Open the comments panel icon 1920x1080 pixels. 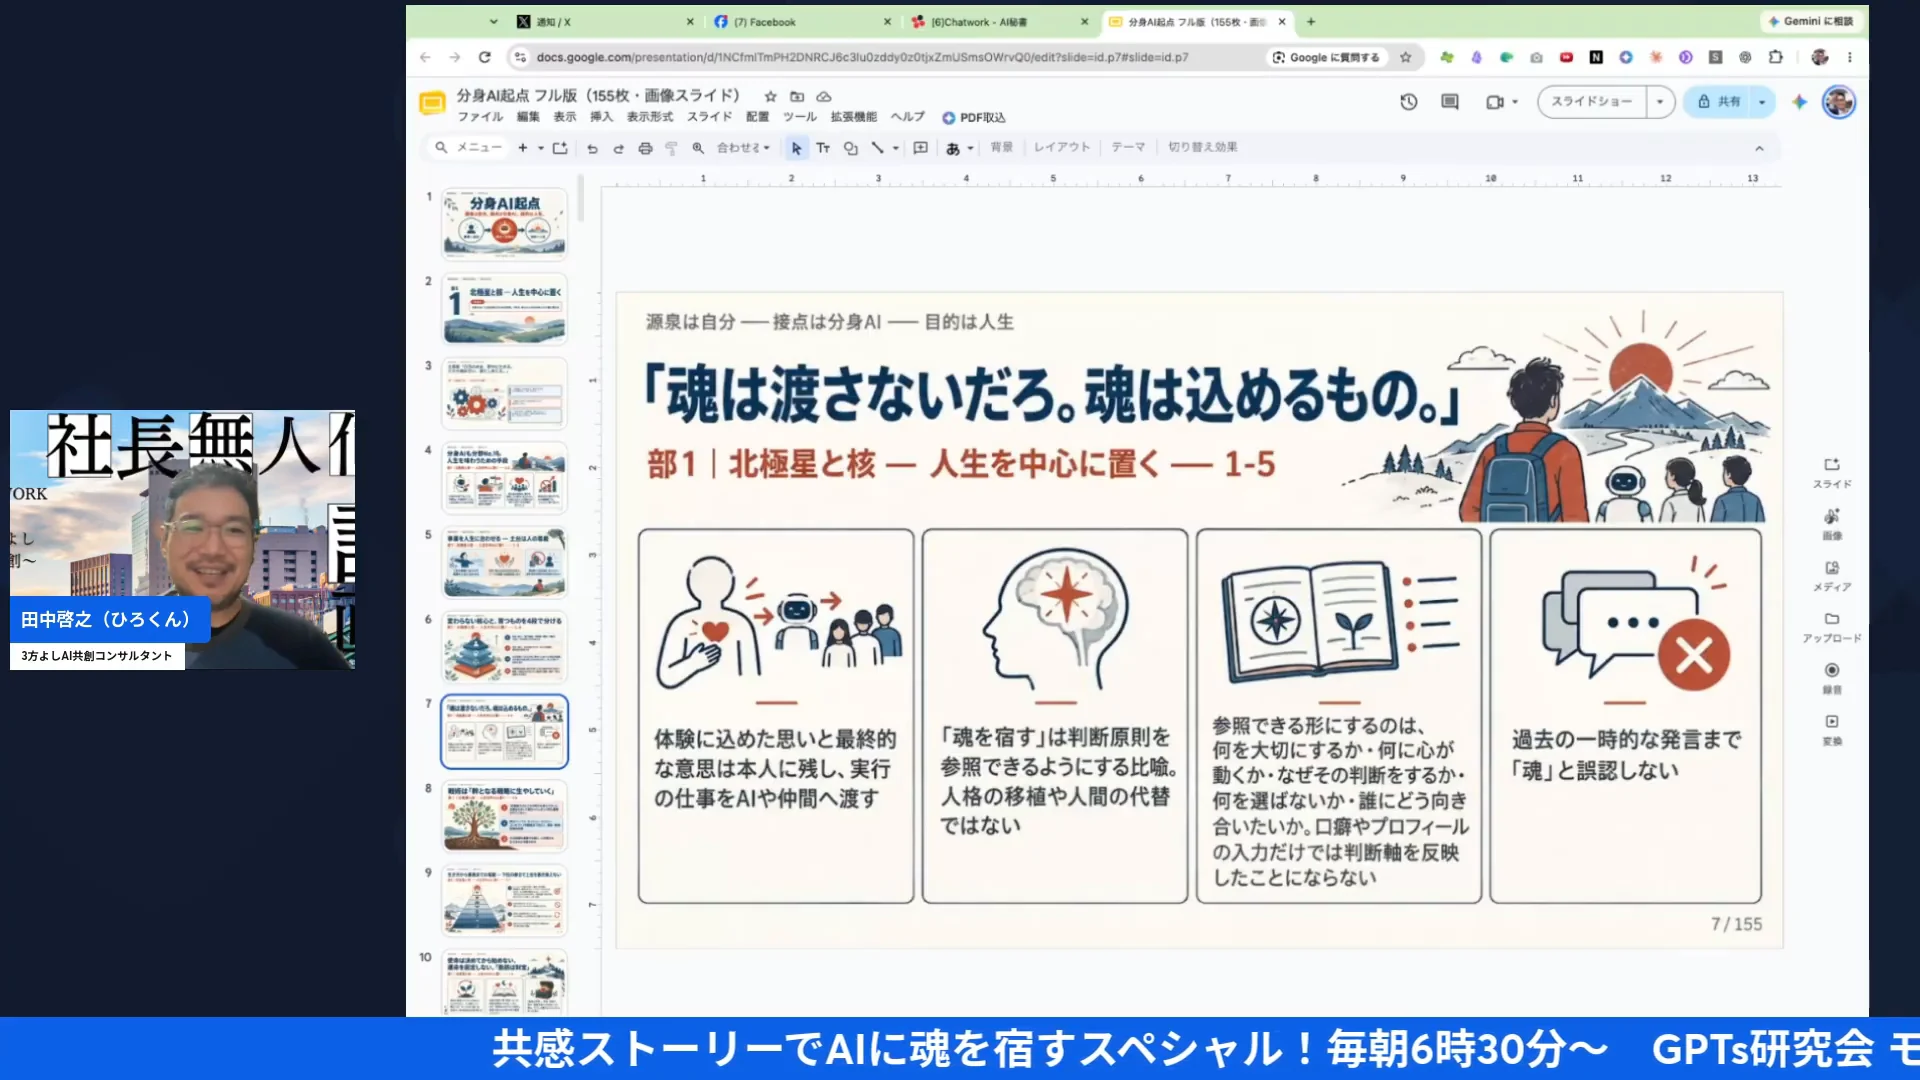(1450, 102)
